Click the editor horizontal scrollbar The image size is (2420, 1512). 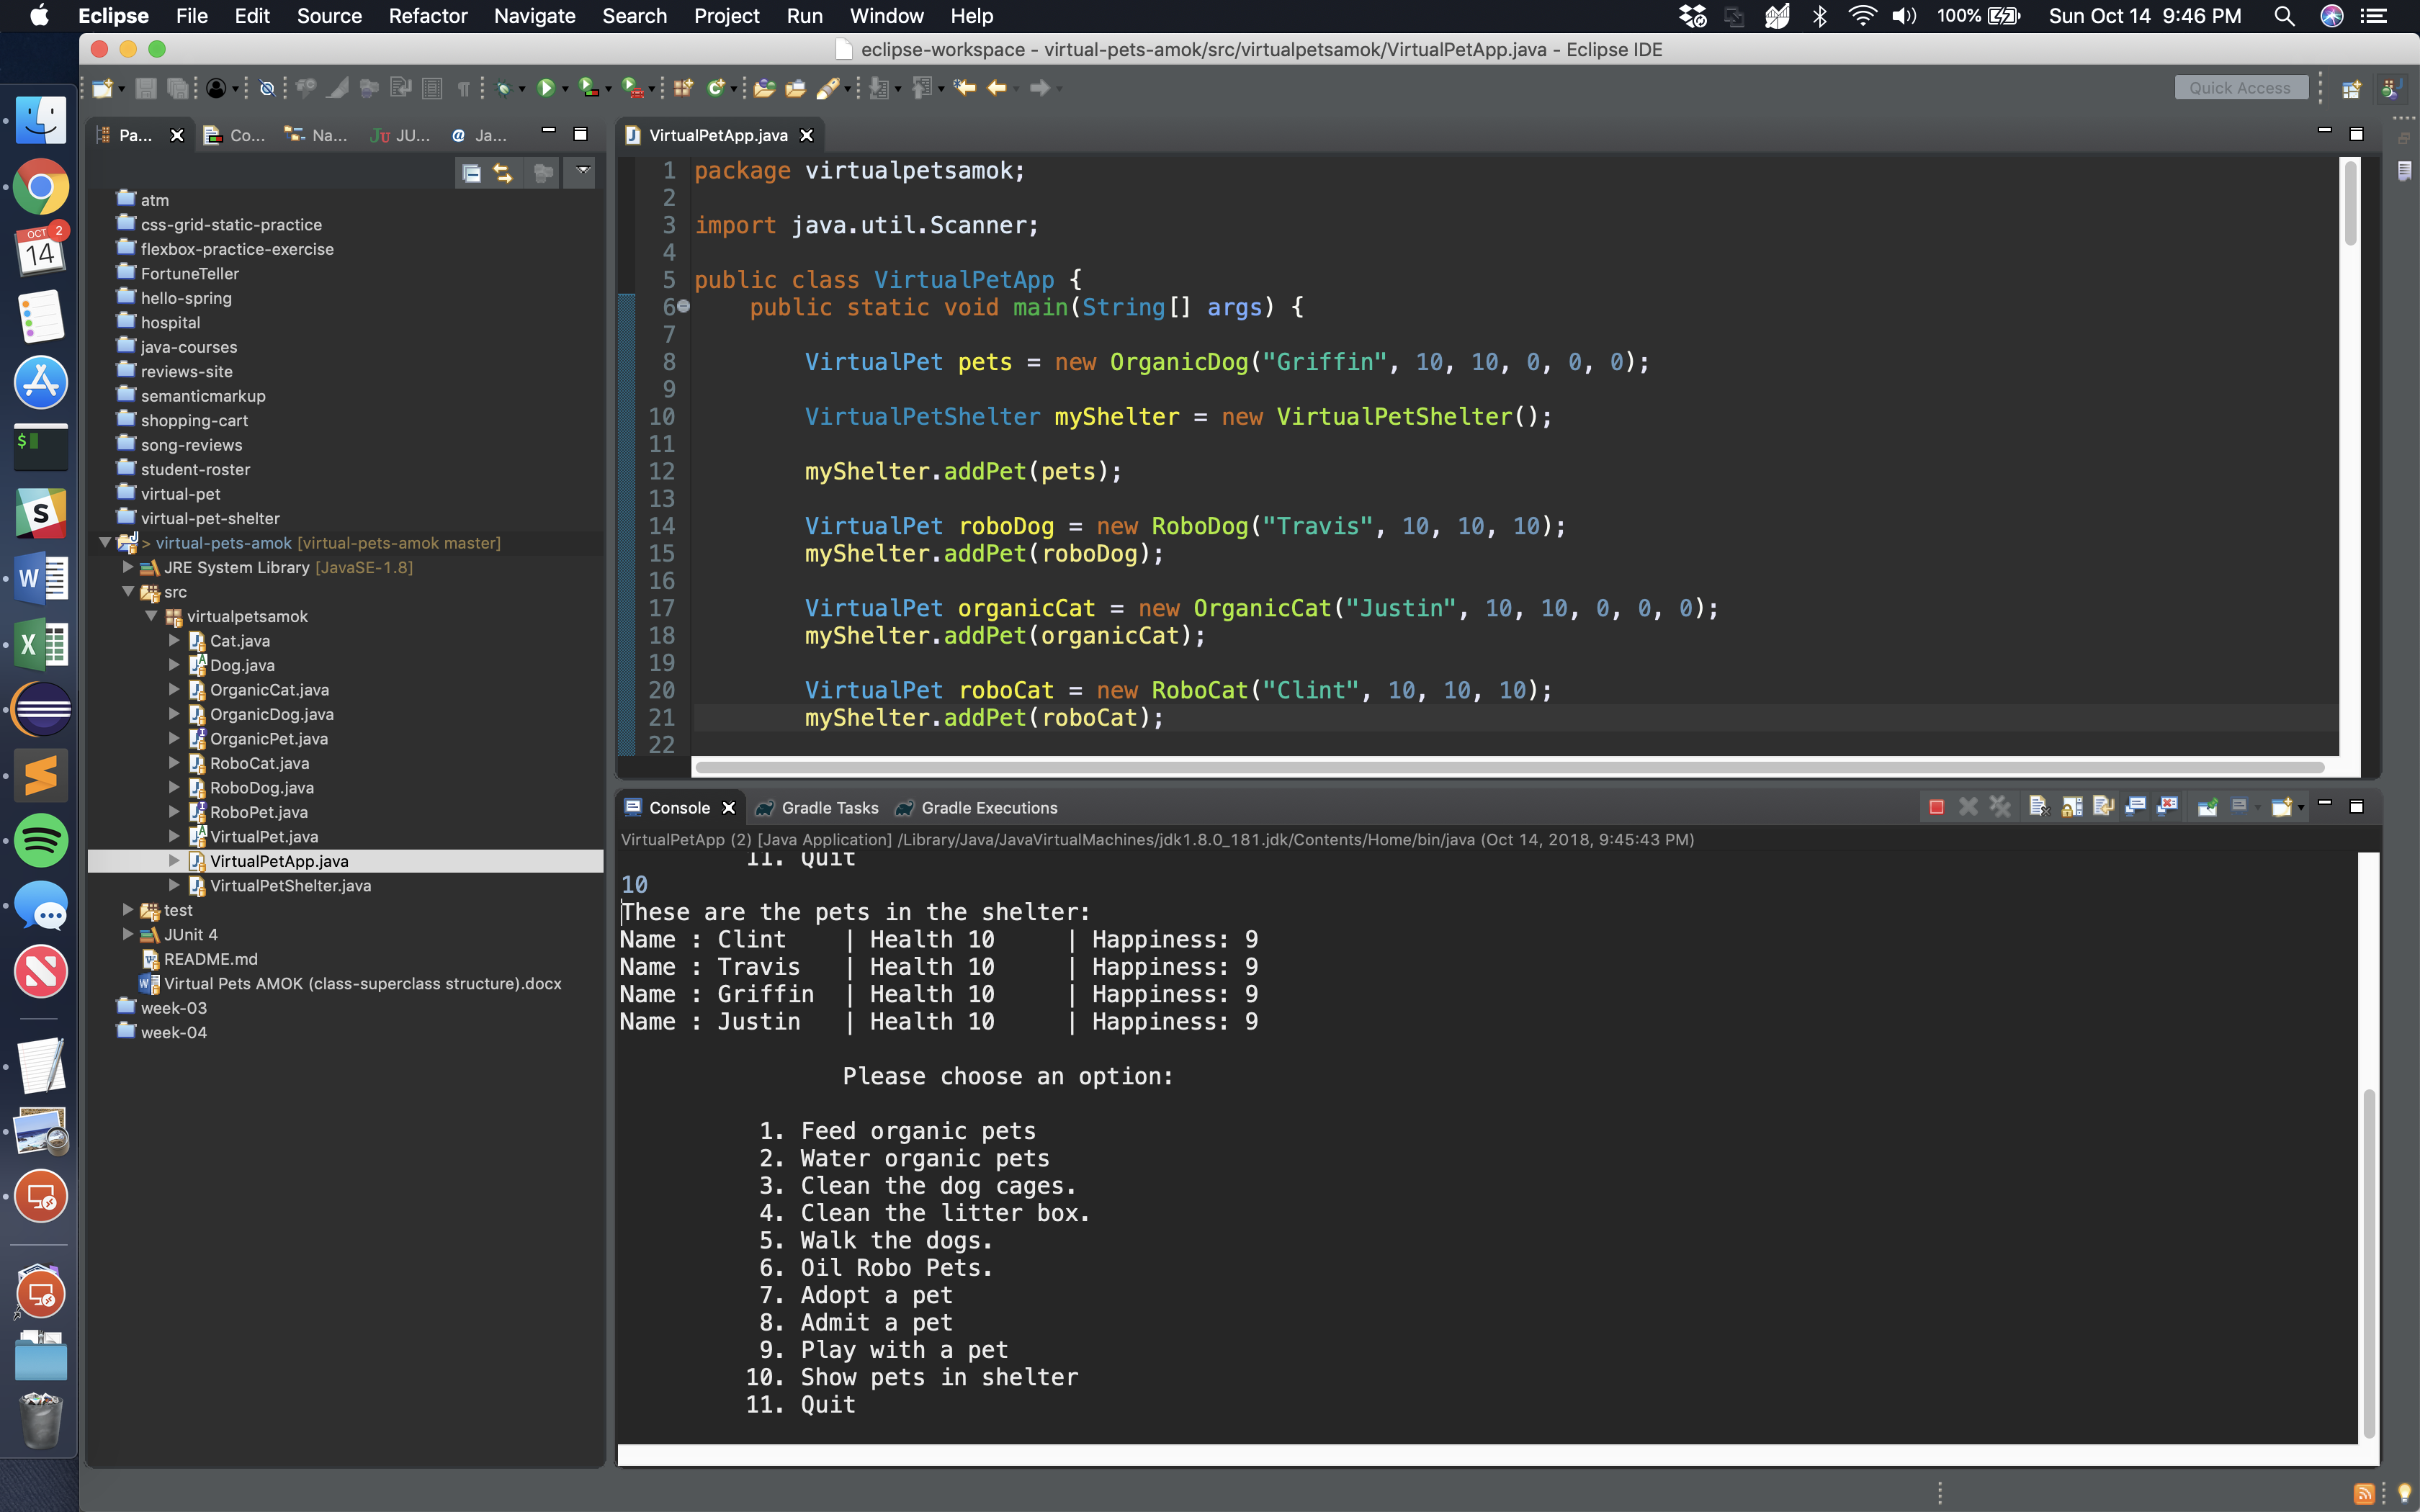coord(1509,767)
